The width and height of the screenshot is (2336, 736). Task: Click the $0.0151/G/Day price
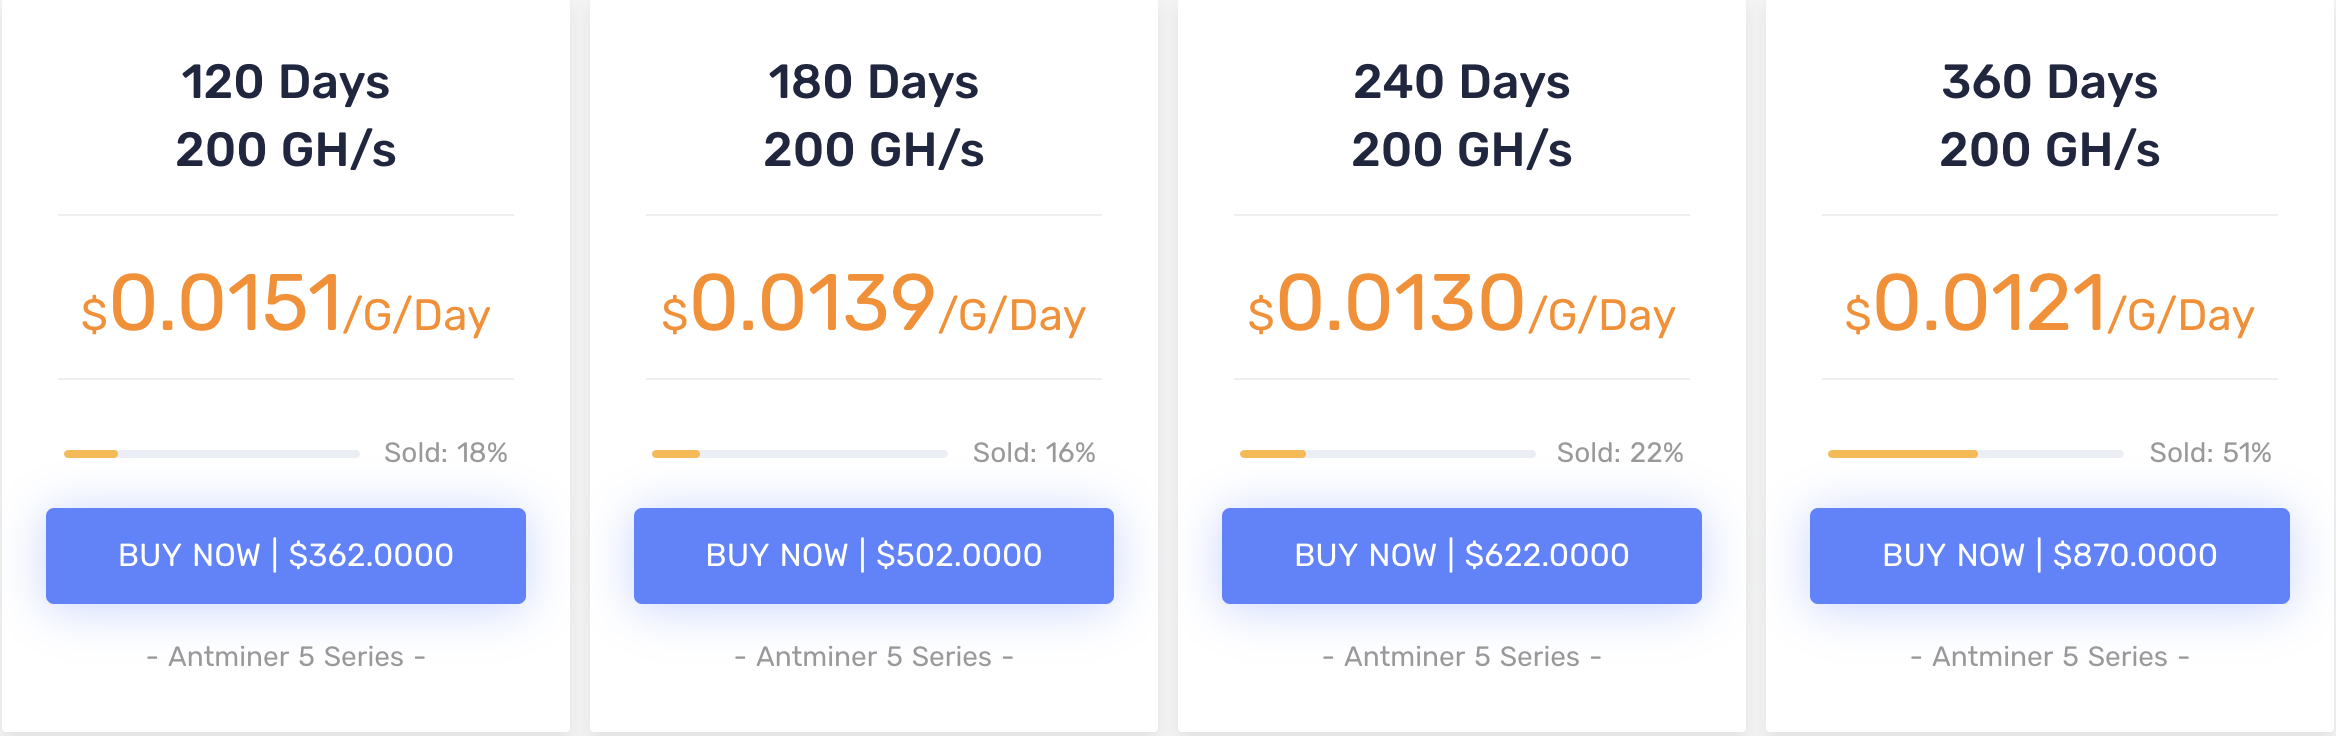pos(286,305)
